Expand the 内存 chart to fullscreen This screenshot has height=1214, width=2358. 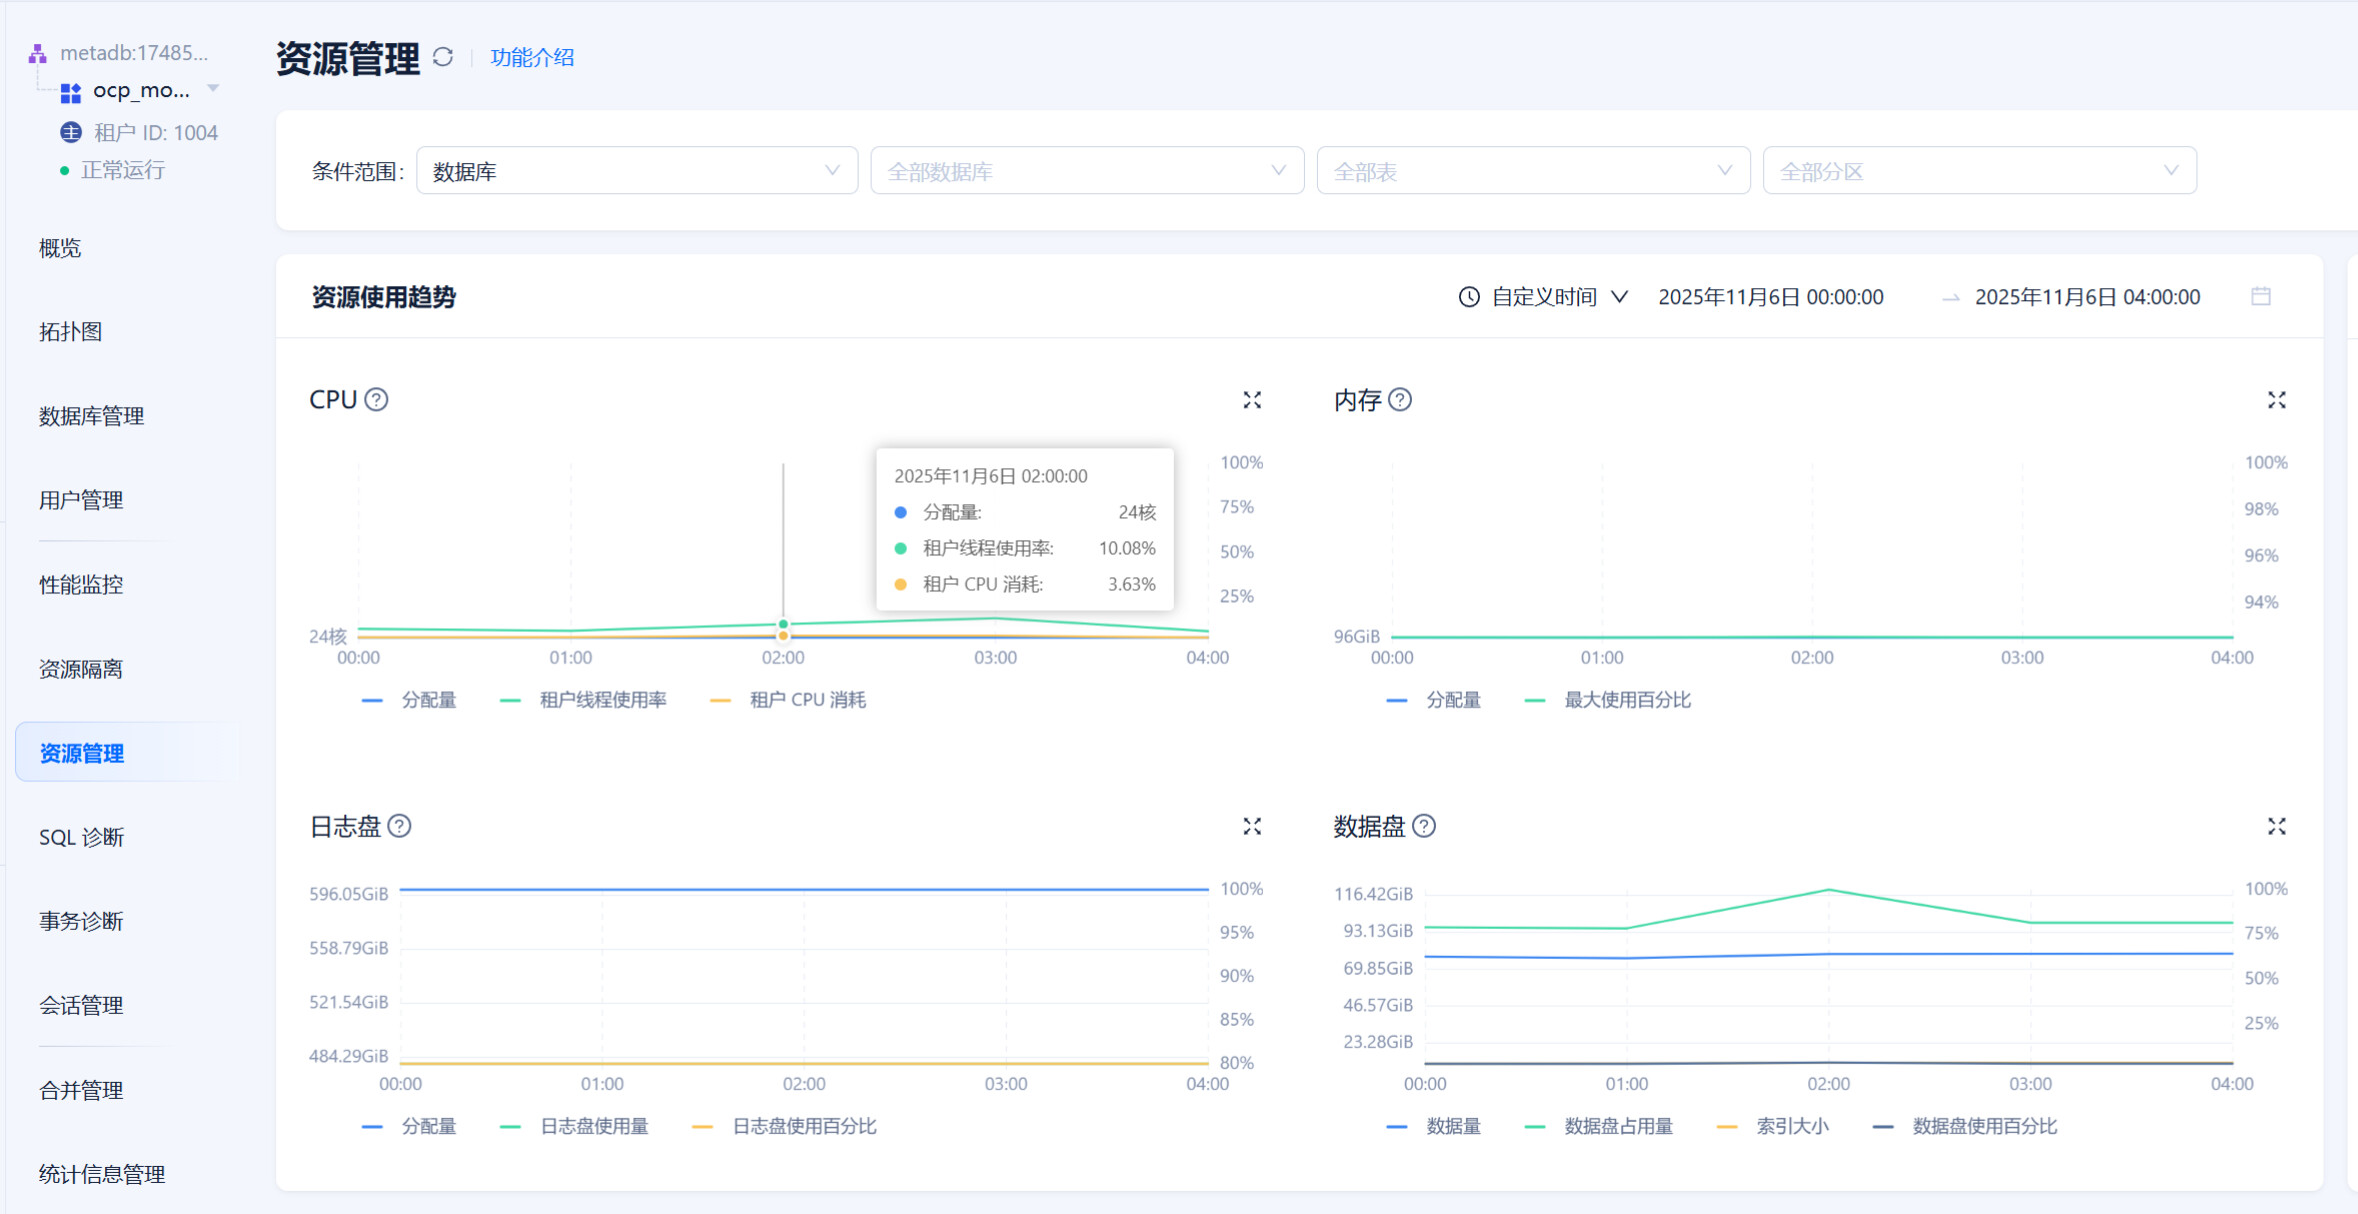[2276, 400]
